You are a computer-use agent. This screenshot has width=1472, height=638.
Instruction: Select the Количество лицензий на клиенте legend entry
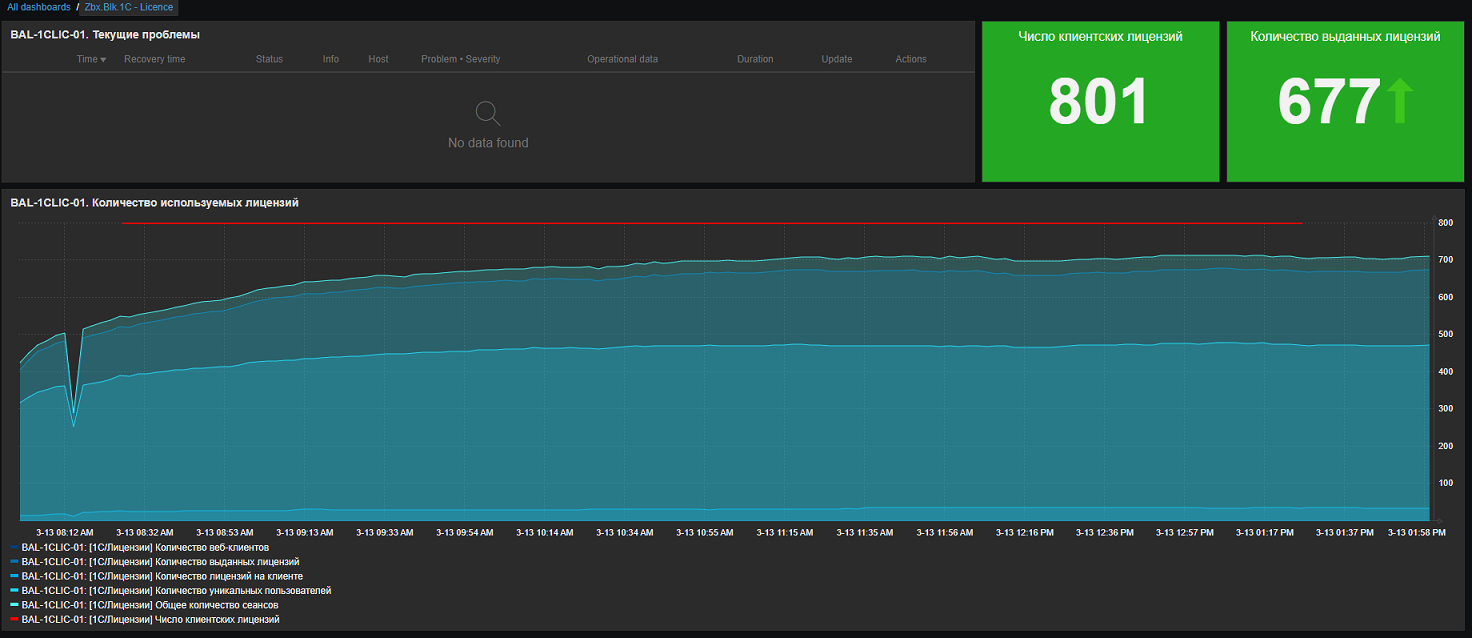(162, 576)
